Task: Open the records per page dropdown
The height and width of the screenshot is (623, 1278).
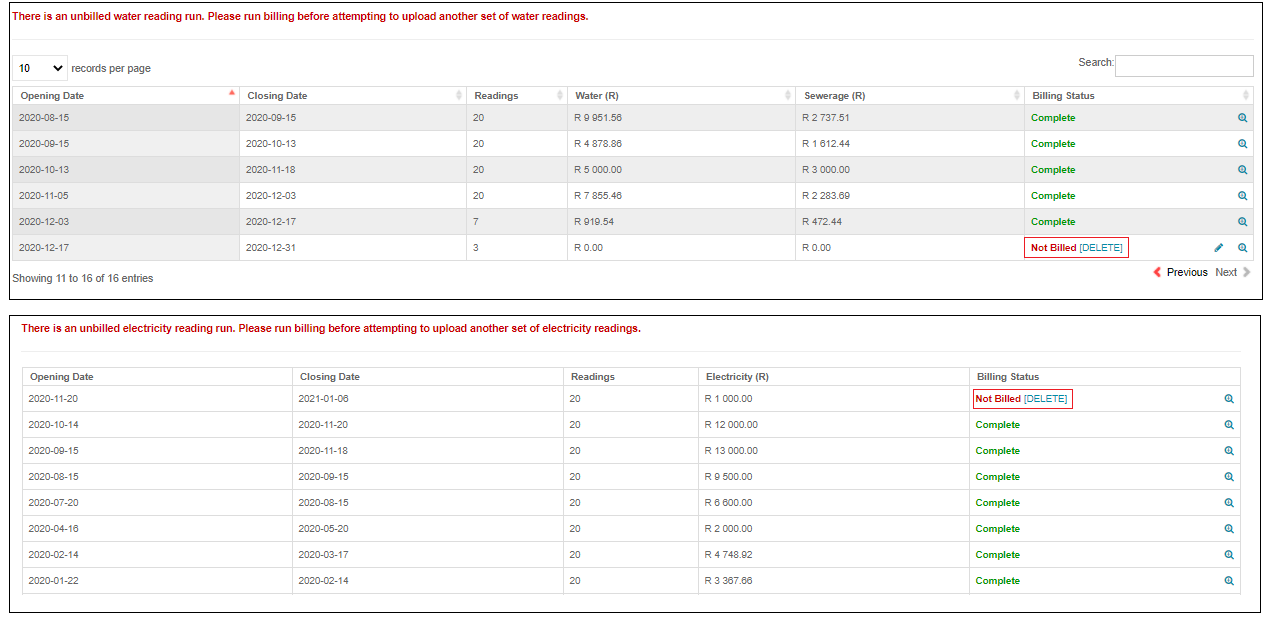Action: tap(40, 68)
